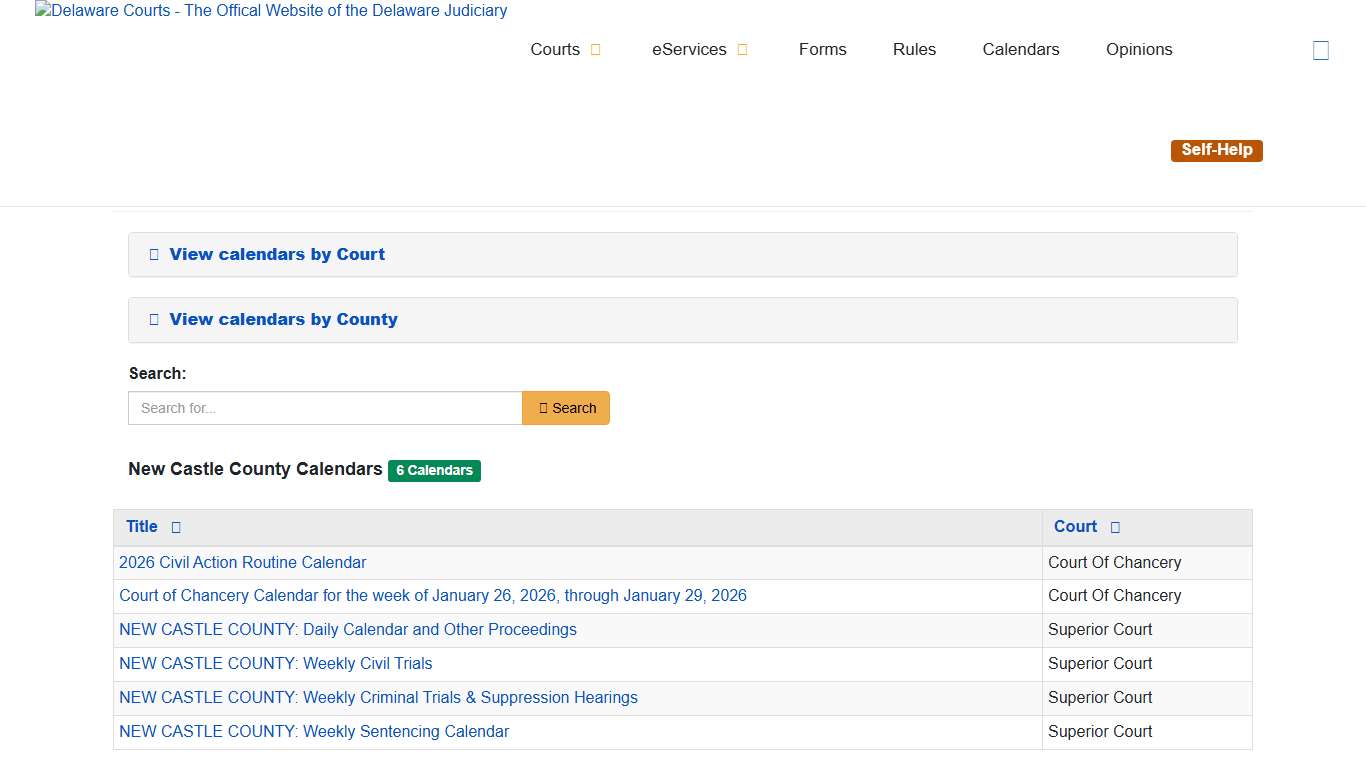The height and width of the screenshot is (768, 1366).
Task: Expand the Courts dropdown menu
Action: [x=566, y=49]
